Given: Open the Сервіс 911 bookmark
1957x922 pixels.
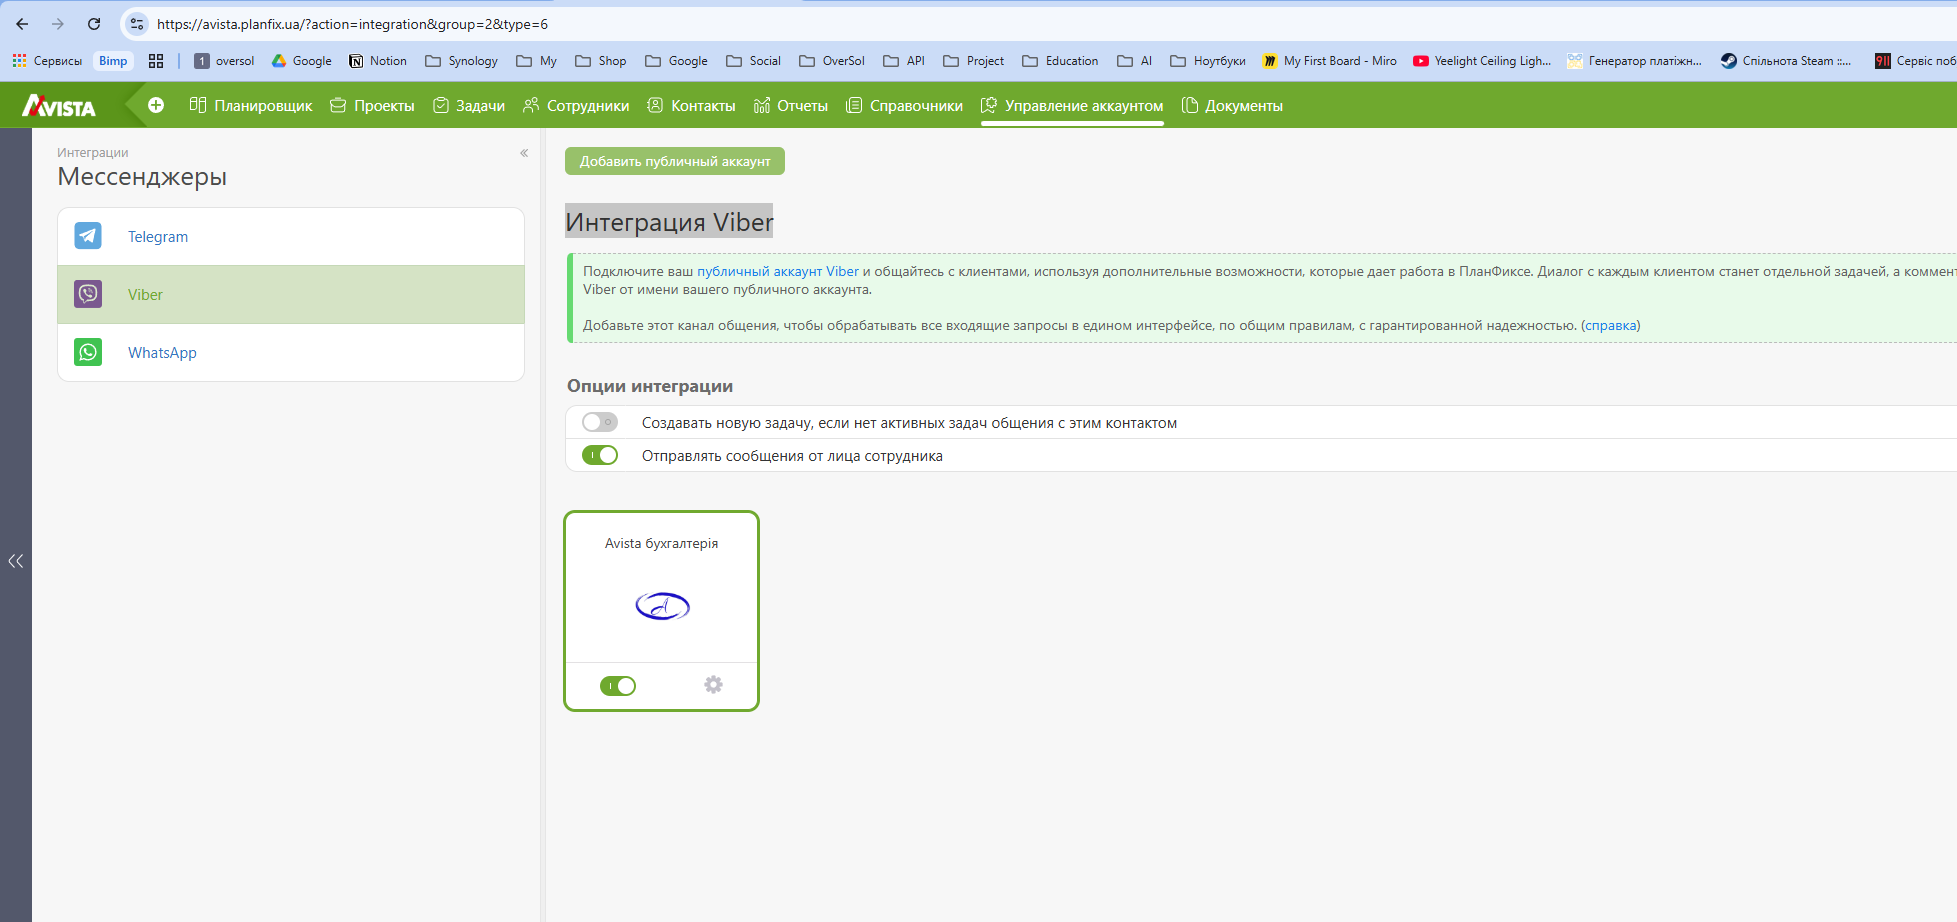Looking at the screenshot, I should pyautogui.click(x=1915, y=61).
